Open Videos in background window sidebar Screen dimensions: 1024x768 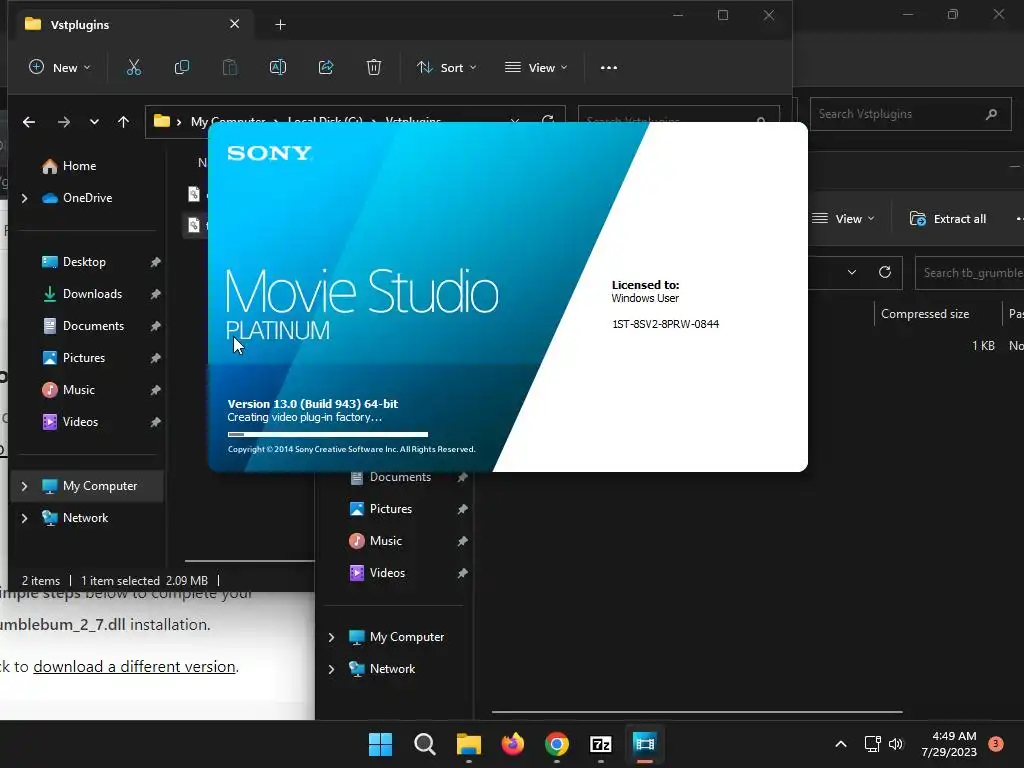tap(377, 573)
